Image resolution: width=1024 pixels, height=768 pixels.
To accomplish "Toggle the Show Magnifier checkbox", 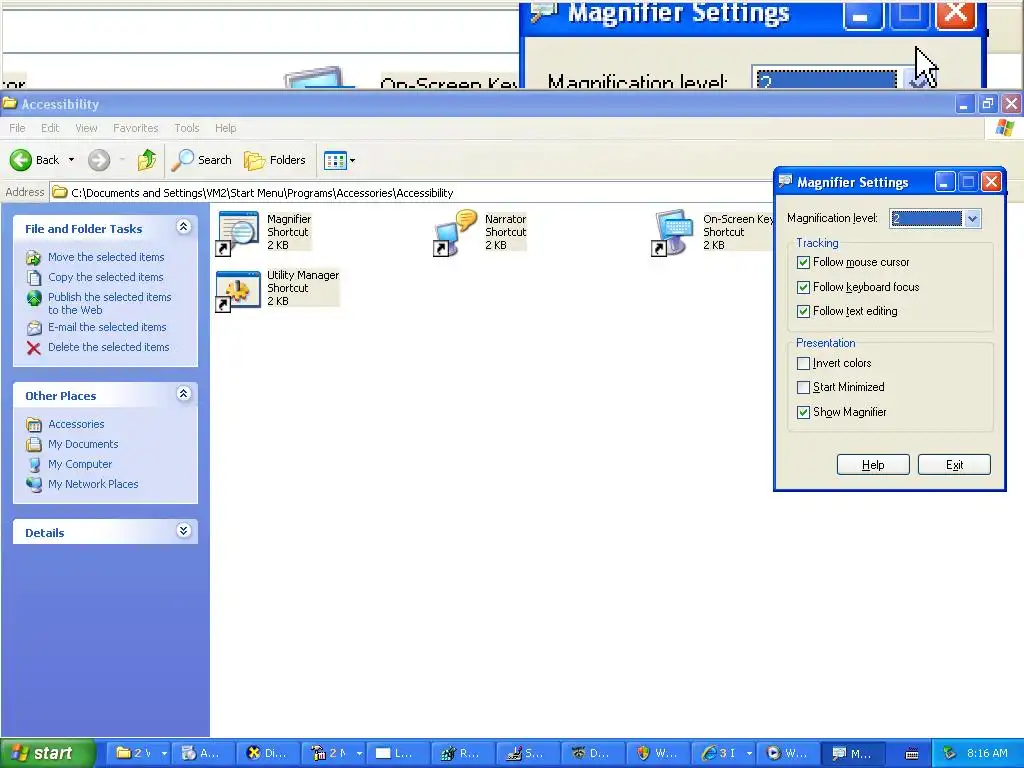I will click(x=803, y=413).
